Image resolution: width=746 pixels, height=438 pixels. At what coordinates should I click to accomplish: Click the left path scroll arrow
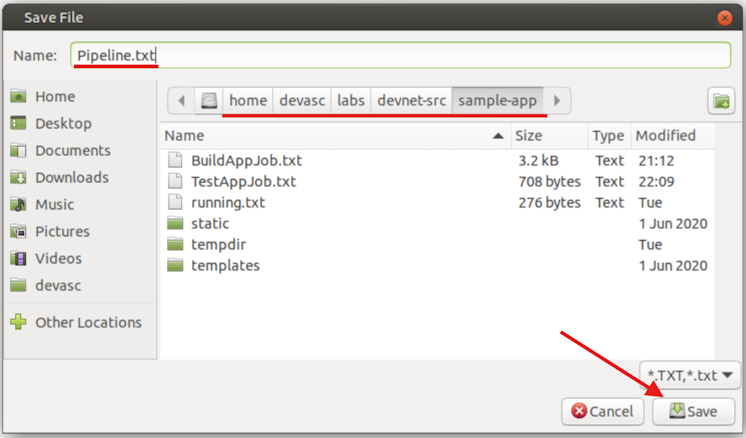[x=181, y=100]
